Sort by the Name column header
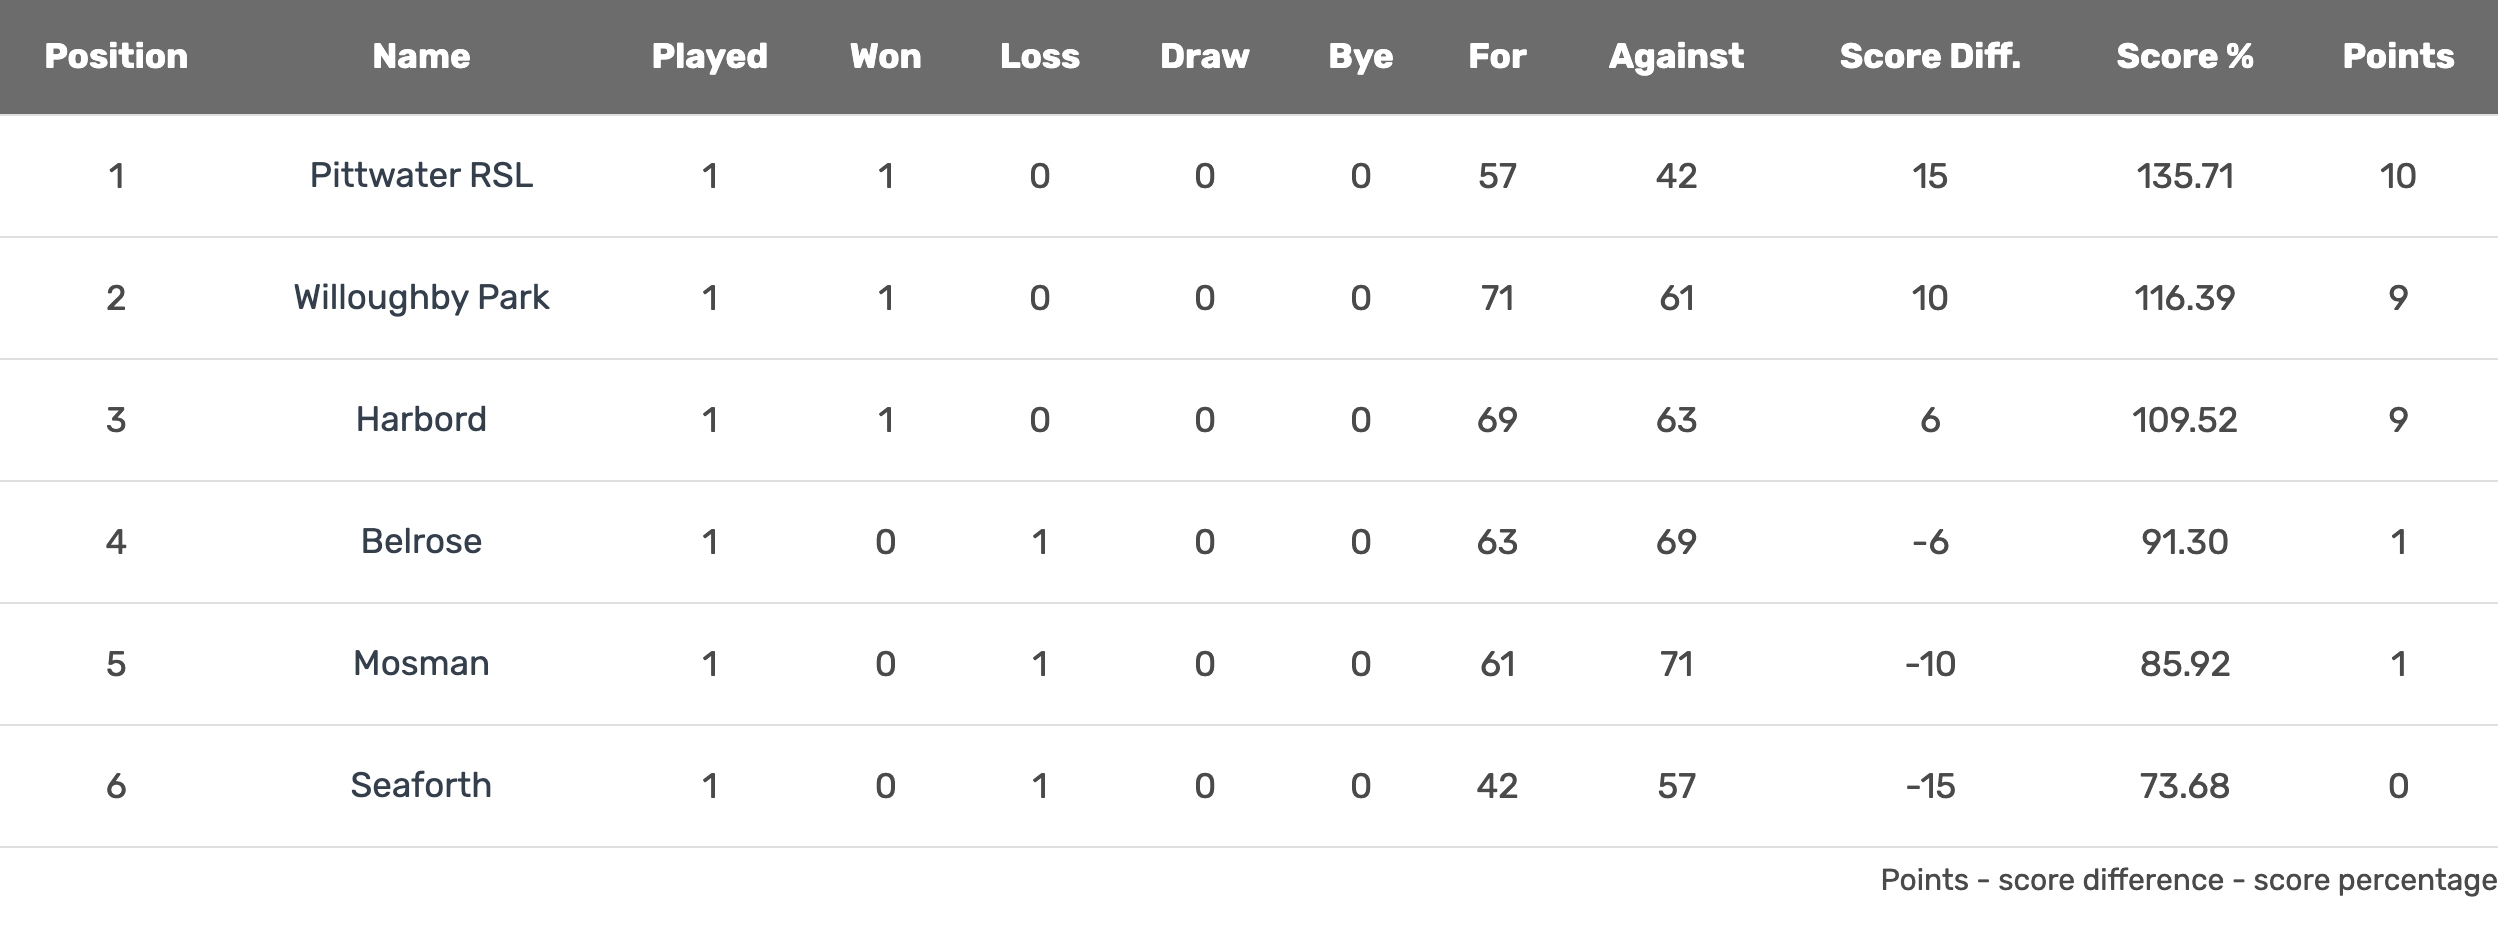The height and width of the screenshot is (936, 2504). (x=421, y=56)
